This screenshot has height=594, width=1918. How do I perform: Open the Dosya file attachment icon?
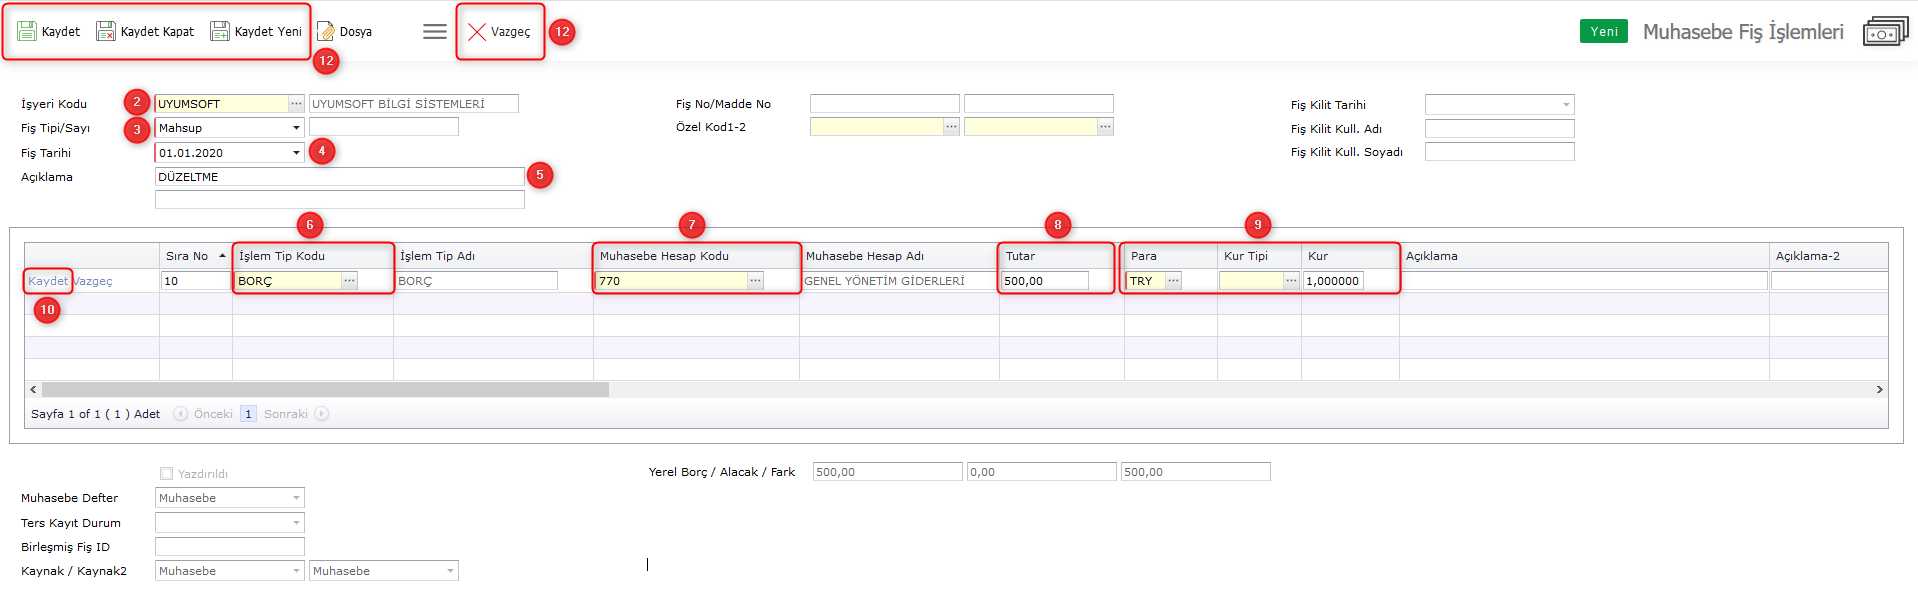(326, 32)
